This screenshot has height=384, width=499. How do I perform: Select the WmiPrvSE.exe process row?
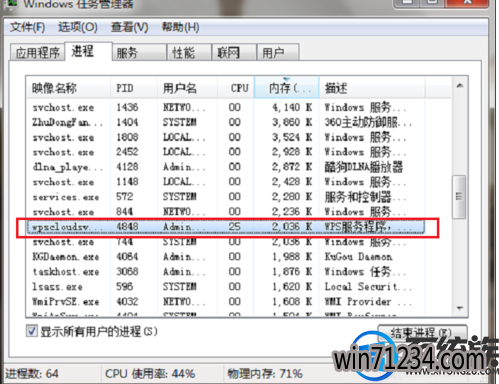coord(225,302)
